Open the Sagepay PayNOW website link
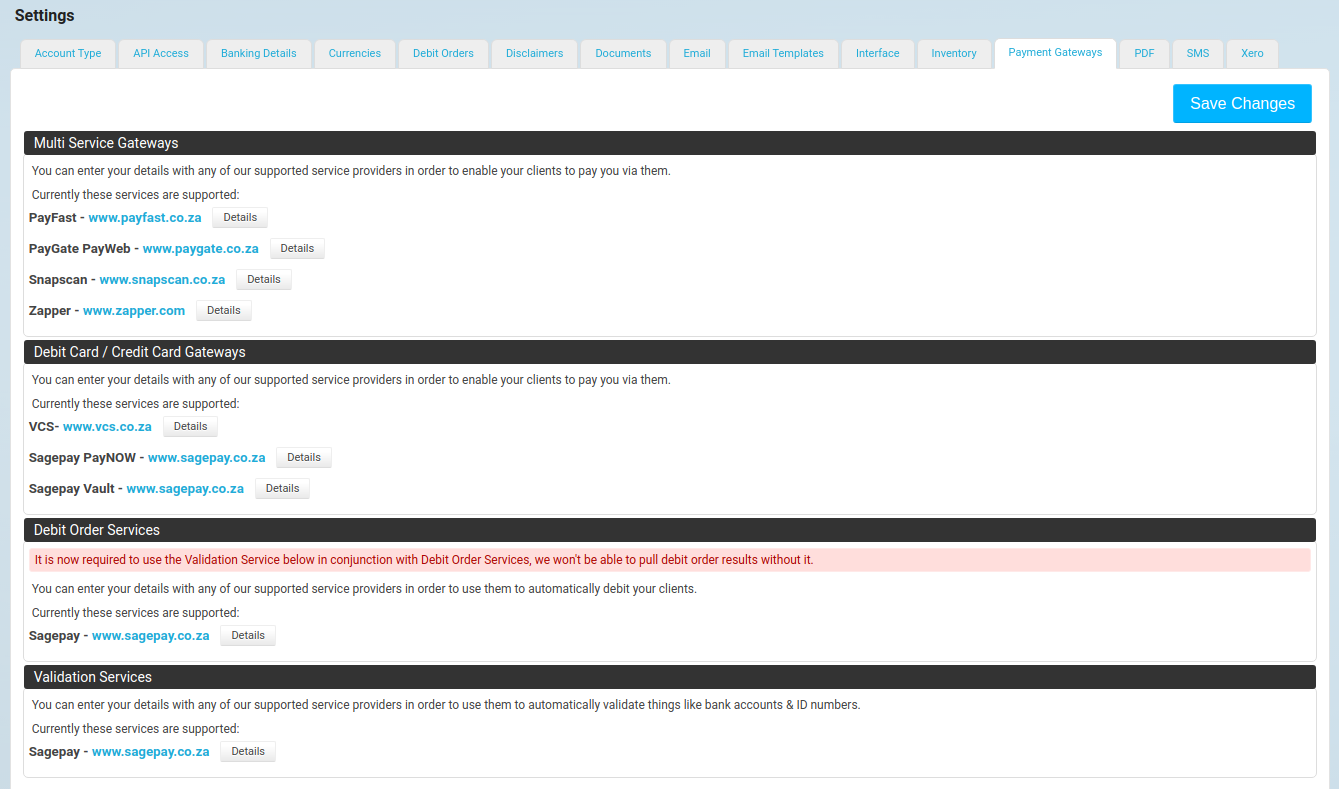Viewport: 1339px width, 789px height. (x=207, y=458)
